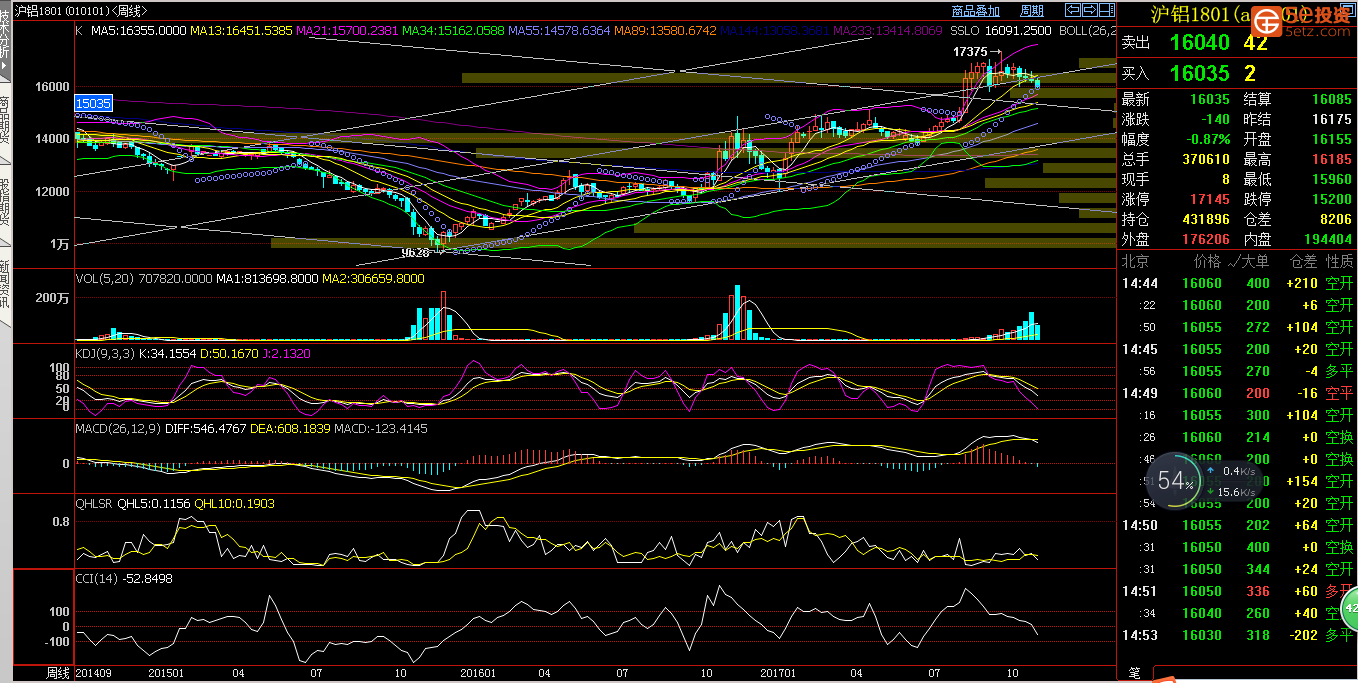This screenshot has height=683, width=1358.
Task: Click the QHLSR indicator label
Action: coord(95,503)
